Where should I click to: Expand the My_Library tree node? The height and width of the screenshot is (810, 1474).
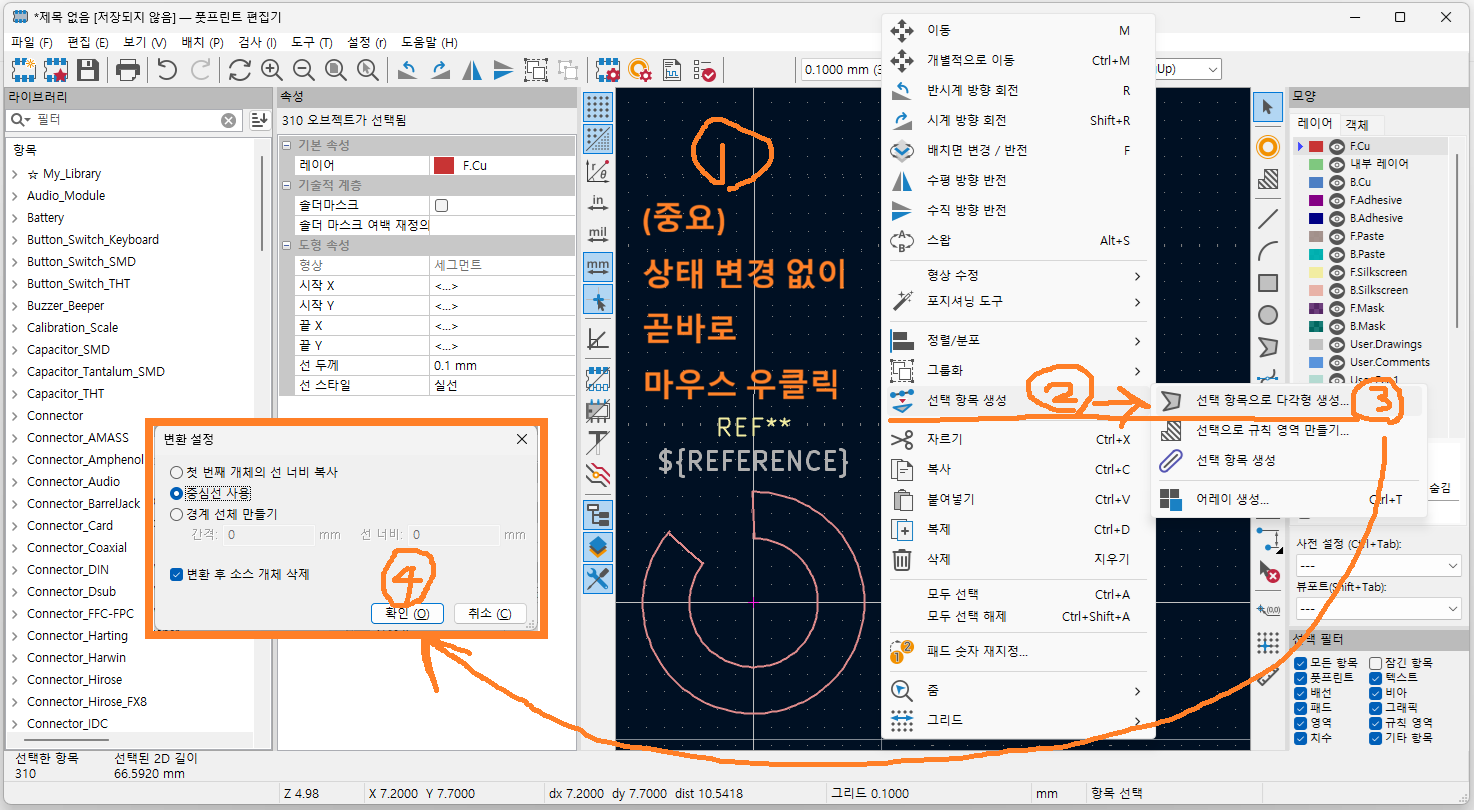pyautogui.click(x=15, y=174)
